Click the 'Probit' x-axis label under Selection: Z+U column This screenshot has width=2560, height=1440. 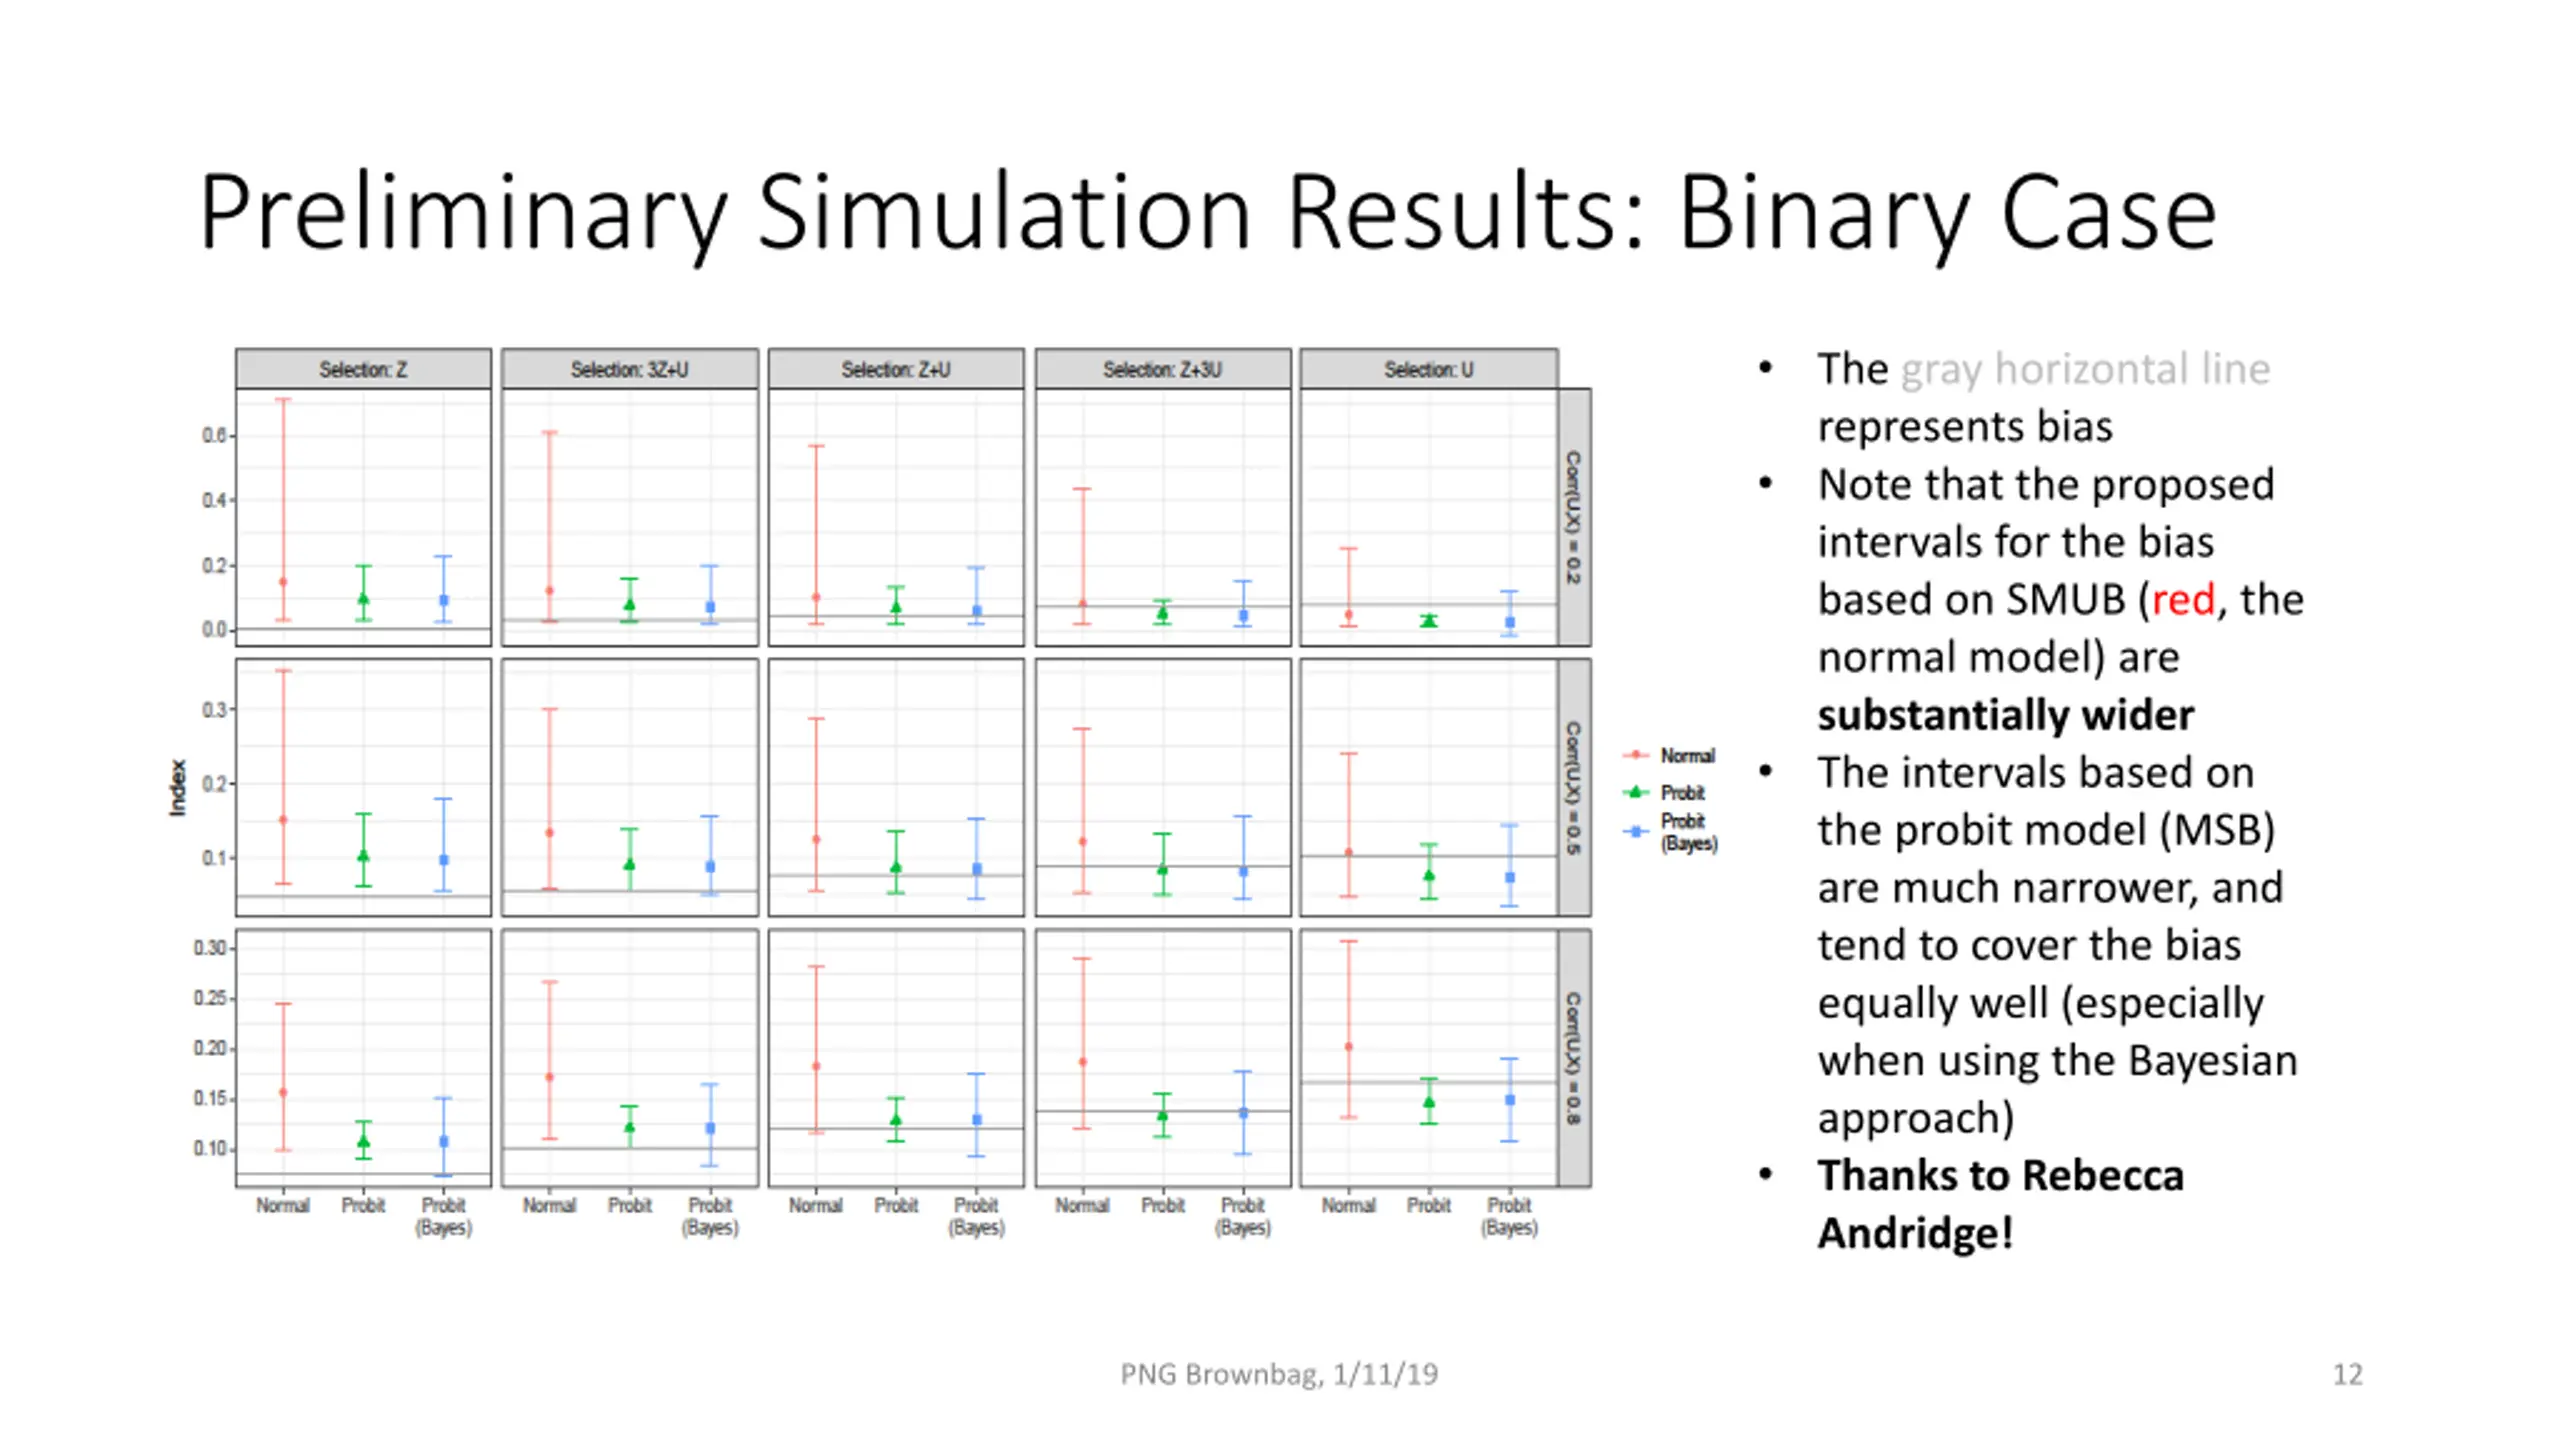[x=896, y=1205]
